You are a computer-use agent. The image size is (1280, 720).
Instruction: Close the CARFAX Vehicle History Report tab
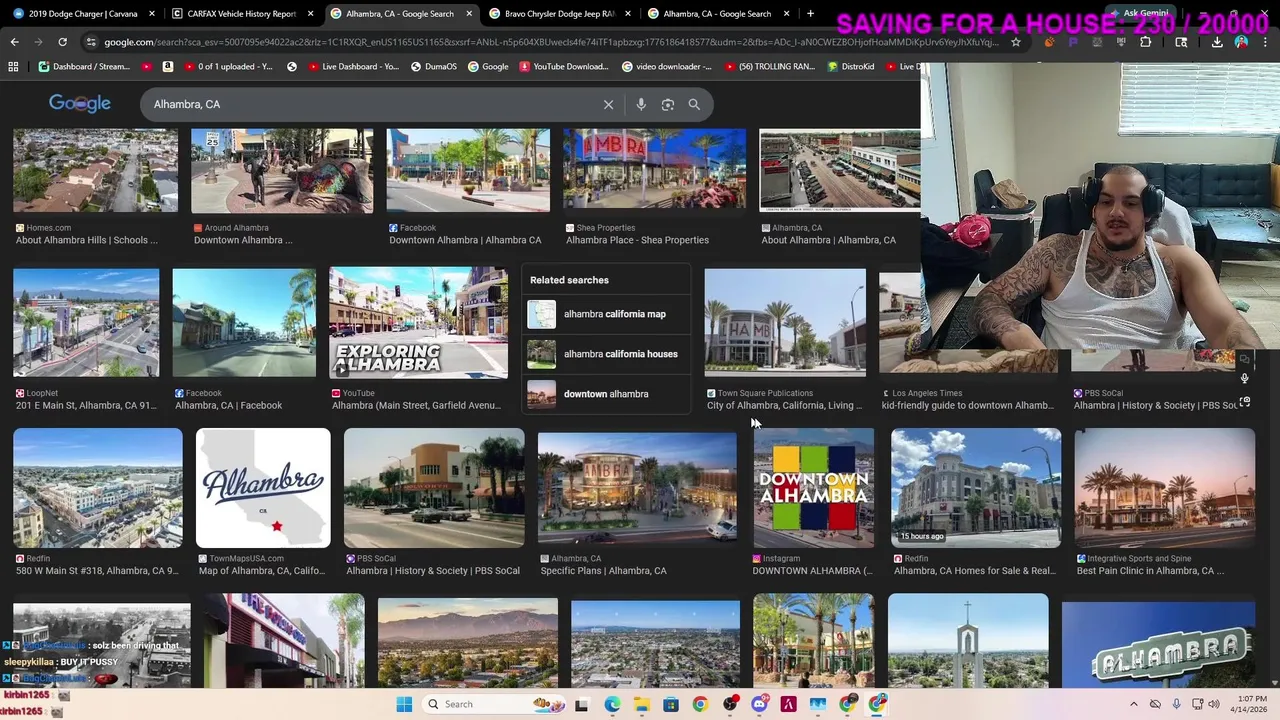(x=310, y=14)
